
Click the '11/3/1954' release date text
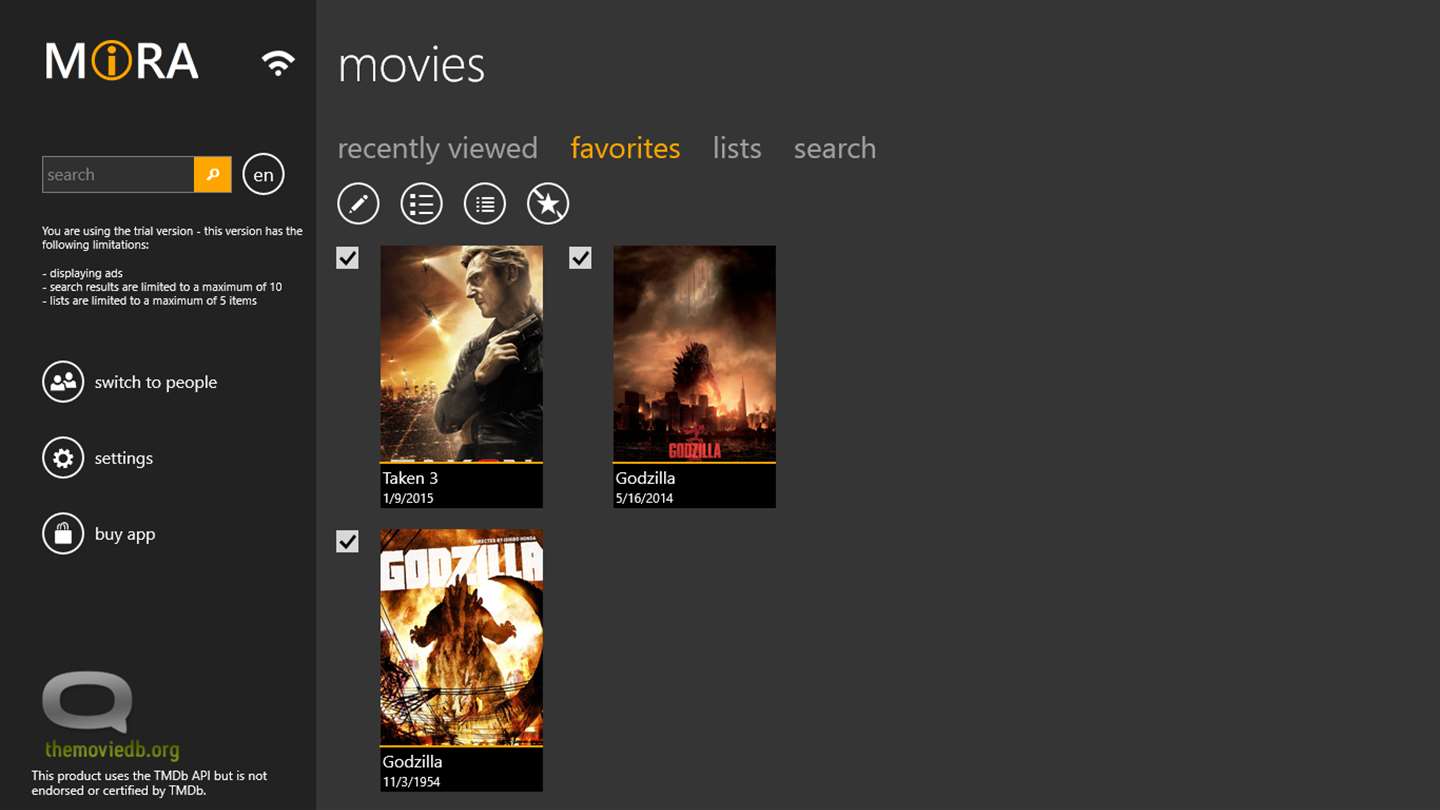coord(412,782)
